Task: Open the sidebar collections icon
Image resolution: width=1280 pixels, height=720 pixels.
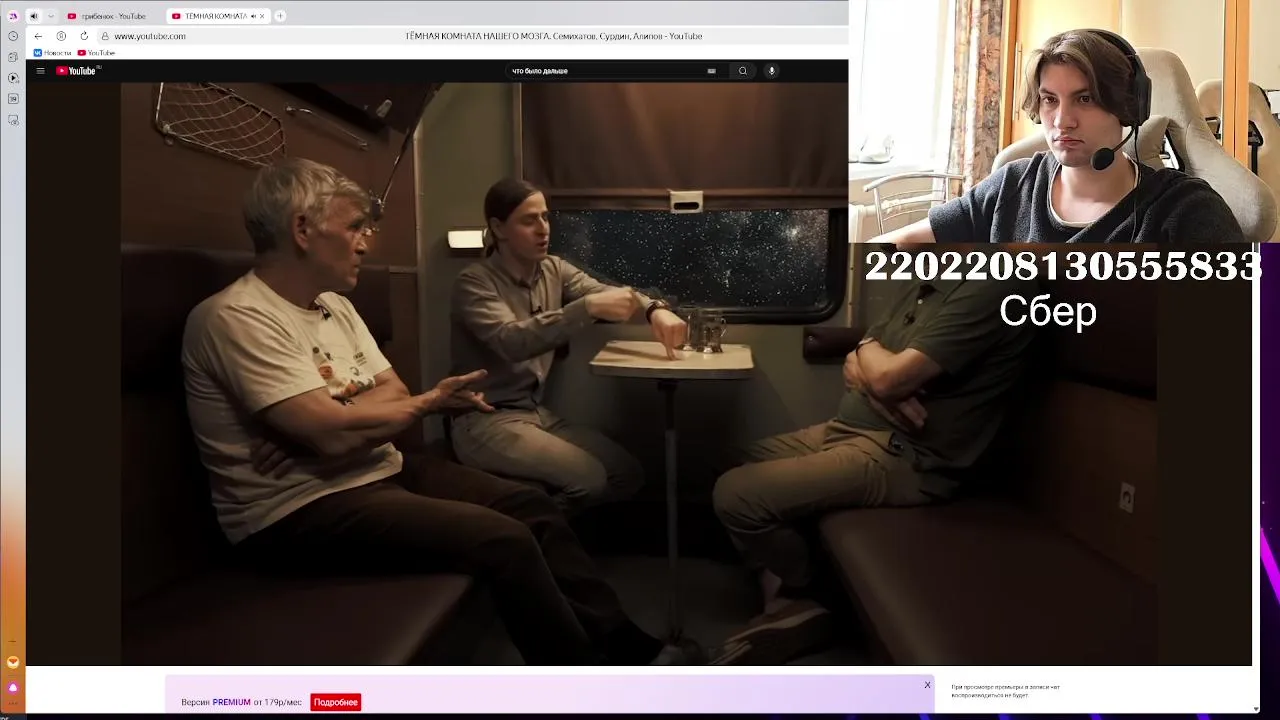Action: click(13, 57)
